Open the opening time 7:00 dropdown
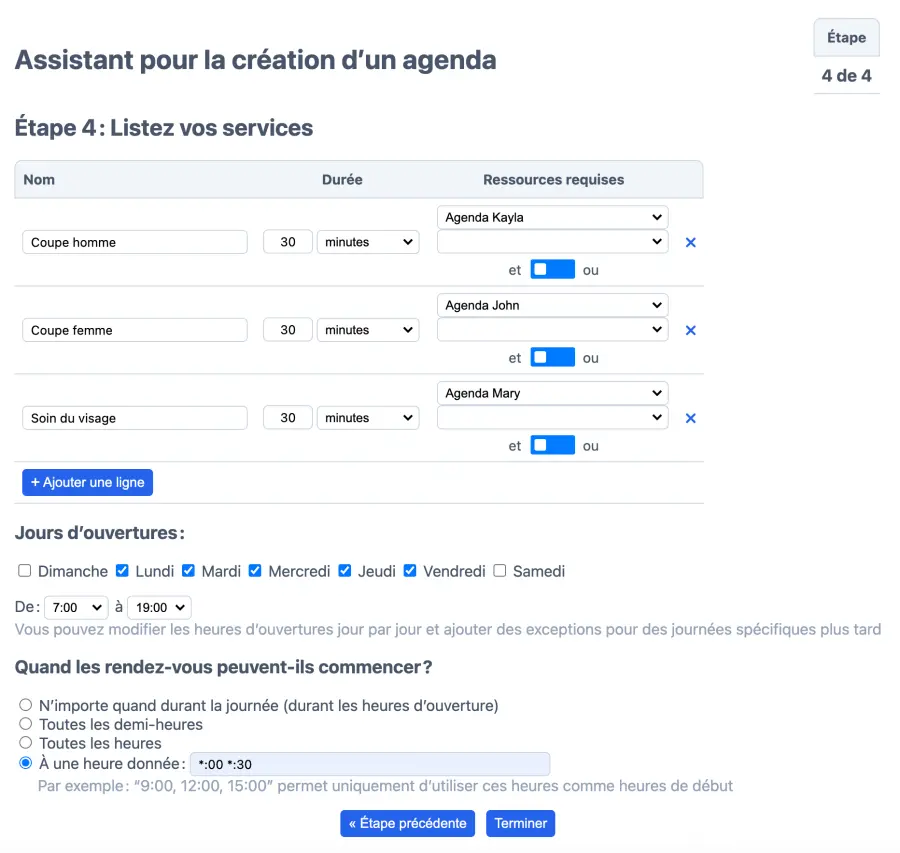900x853 pixels. pos(75,607)
